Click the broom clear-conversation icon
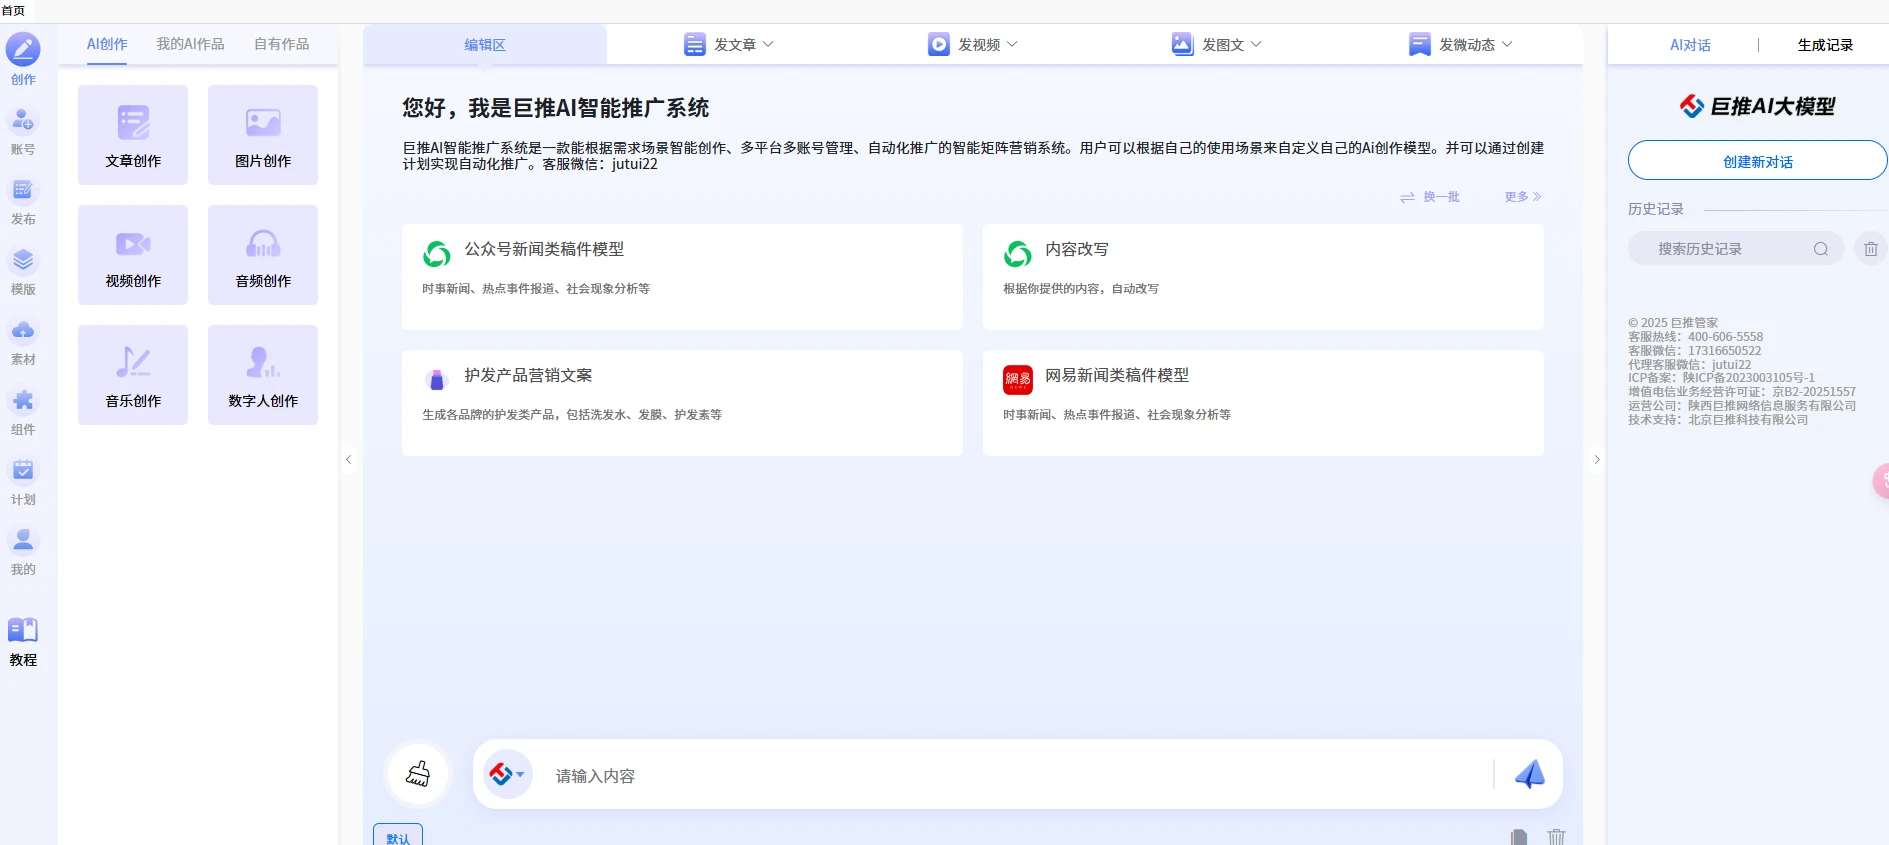Image resolution: width=1889 pixels, height=845 pixels. 418,774
